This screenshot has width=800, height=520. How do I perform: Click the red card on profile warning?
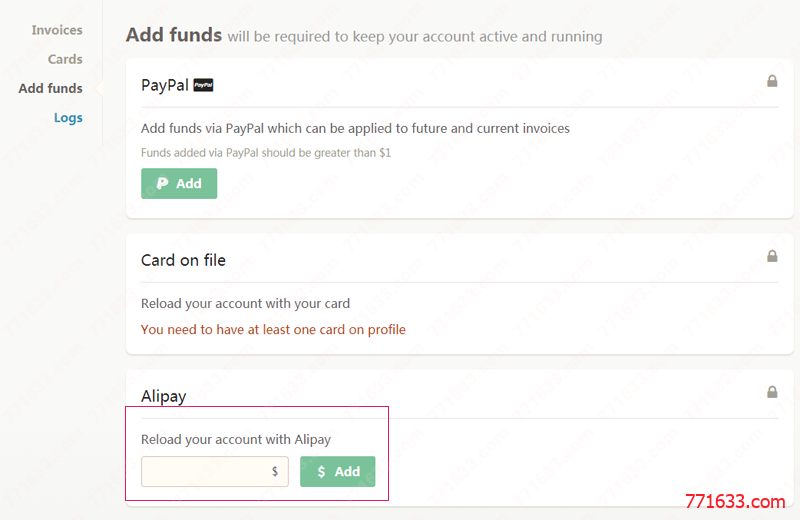pyautogui.click(x=273, y=330)
